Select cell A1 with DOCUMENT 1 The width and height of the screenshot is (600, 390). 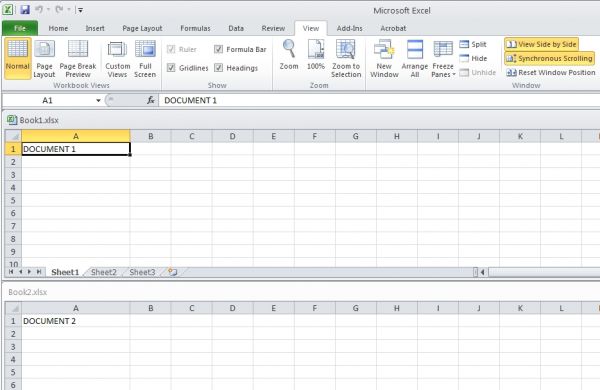pos(76,149)
